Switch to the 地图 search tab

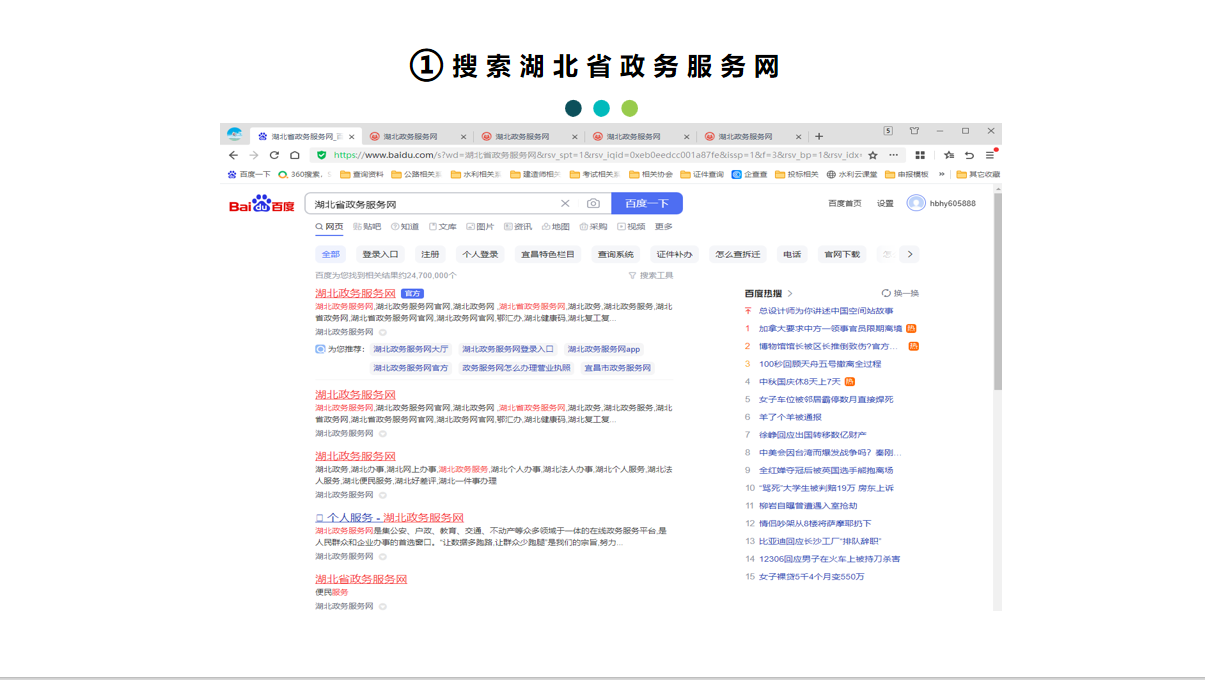coord(555,227)
